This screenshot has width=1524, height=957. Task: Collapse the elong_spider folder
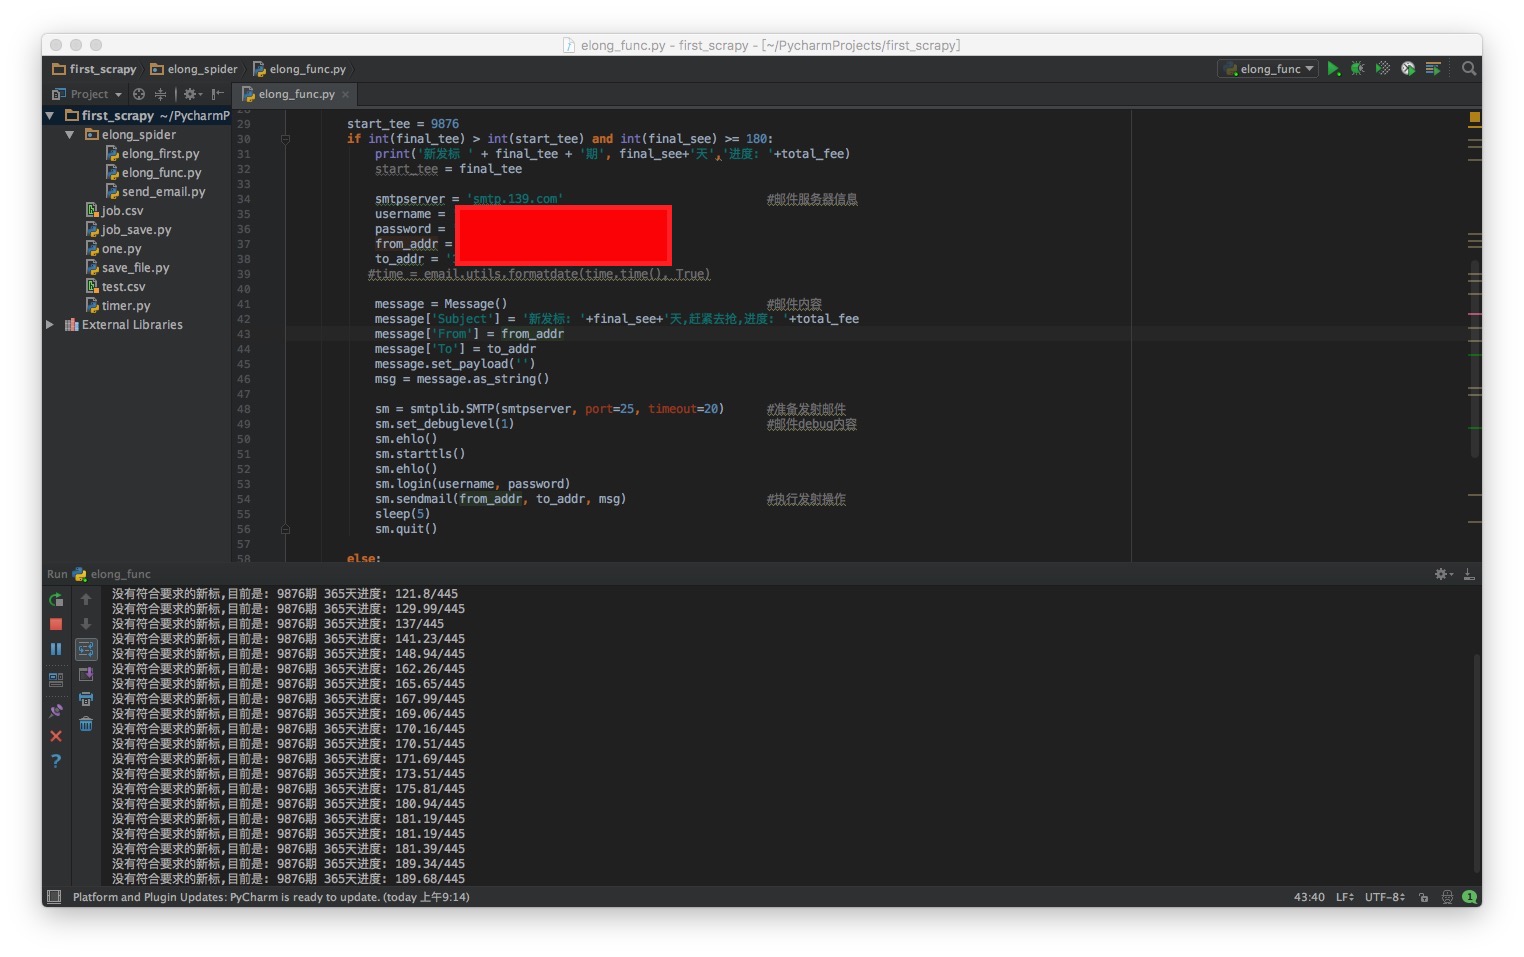tap(69, 135)
